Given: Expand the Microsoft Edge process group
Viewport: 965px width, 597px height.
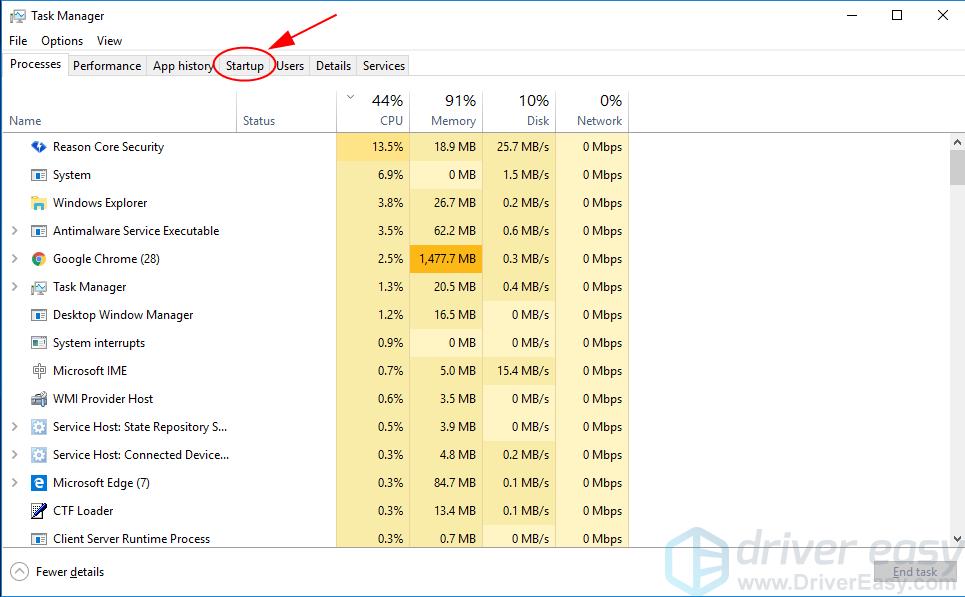Looking at the screenshot, I should coord(15,483).
